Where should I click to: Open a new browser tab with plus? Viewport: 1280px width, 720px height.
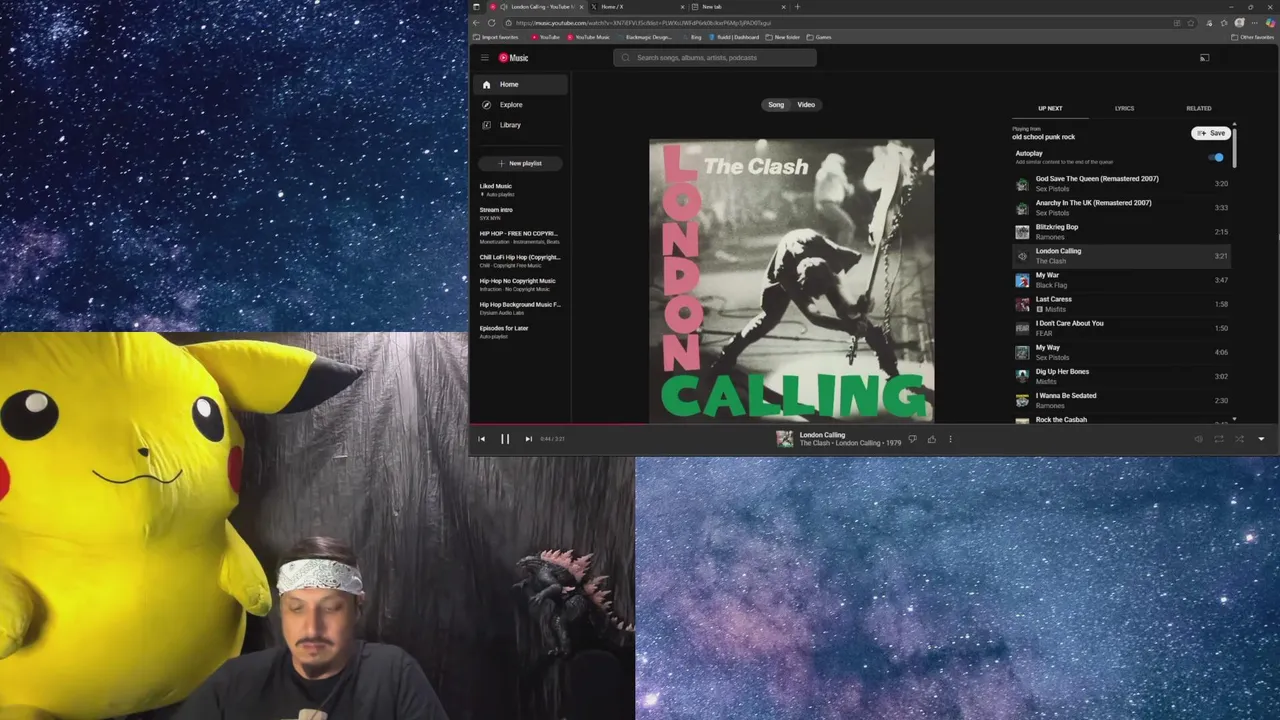[x=797, y=7]
